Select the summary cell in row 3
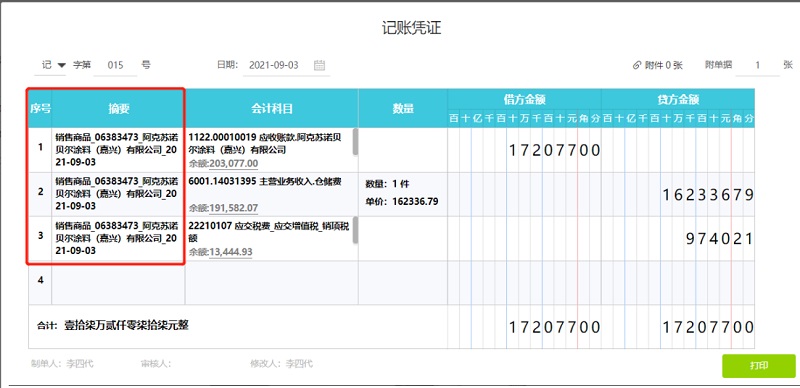Viewport: 800px width, 388px height. click(x=118, y=238)
